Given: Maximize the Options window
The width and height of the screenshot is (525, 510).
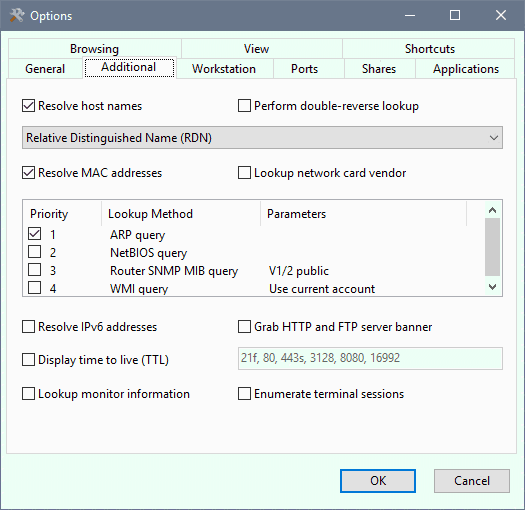Looking at the screenshot, I should click(x=455, y=15).
